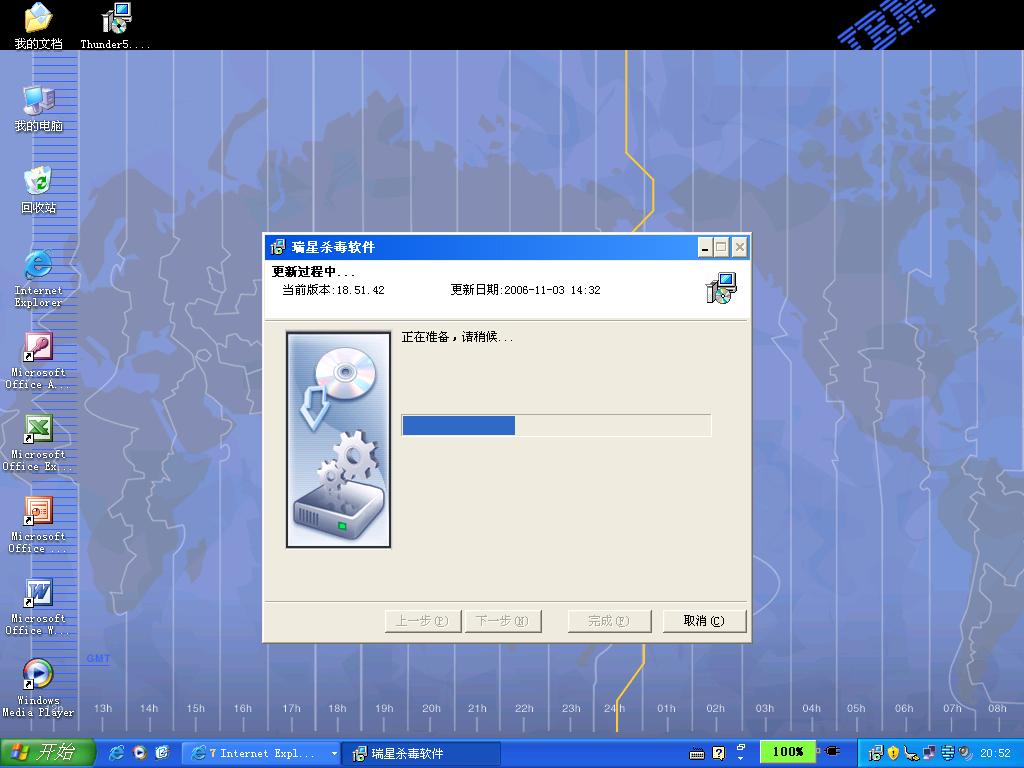Select the Thunder5 installer desktop icon
Image resolution: width=1024 pixels, height=768 pixels.
(x=116, y=26)
